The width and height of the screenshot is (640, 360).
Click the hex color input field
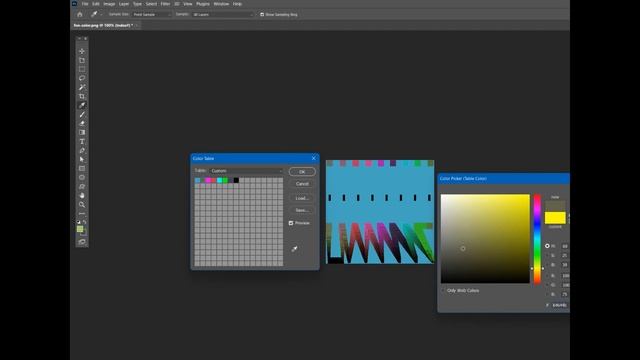pos(560,305)
